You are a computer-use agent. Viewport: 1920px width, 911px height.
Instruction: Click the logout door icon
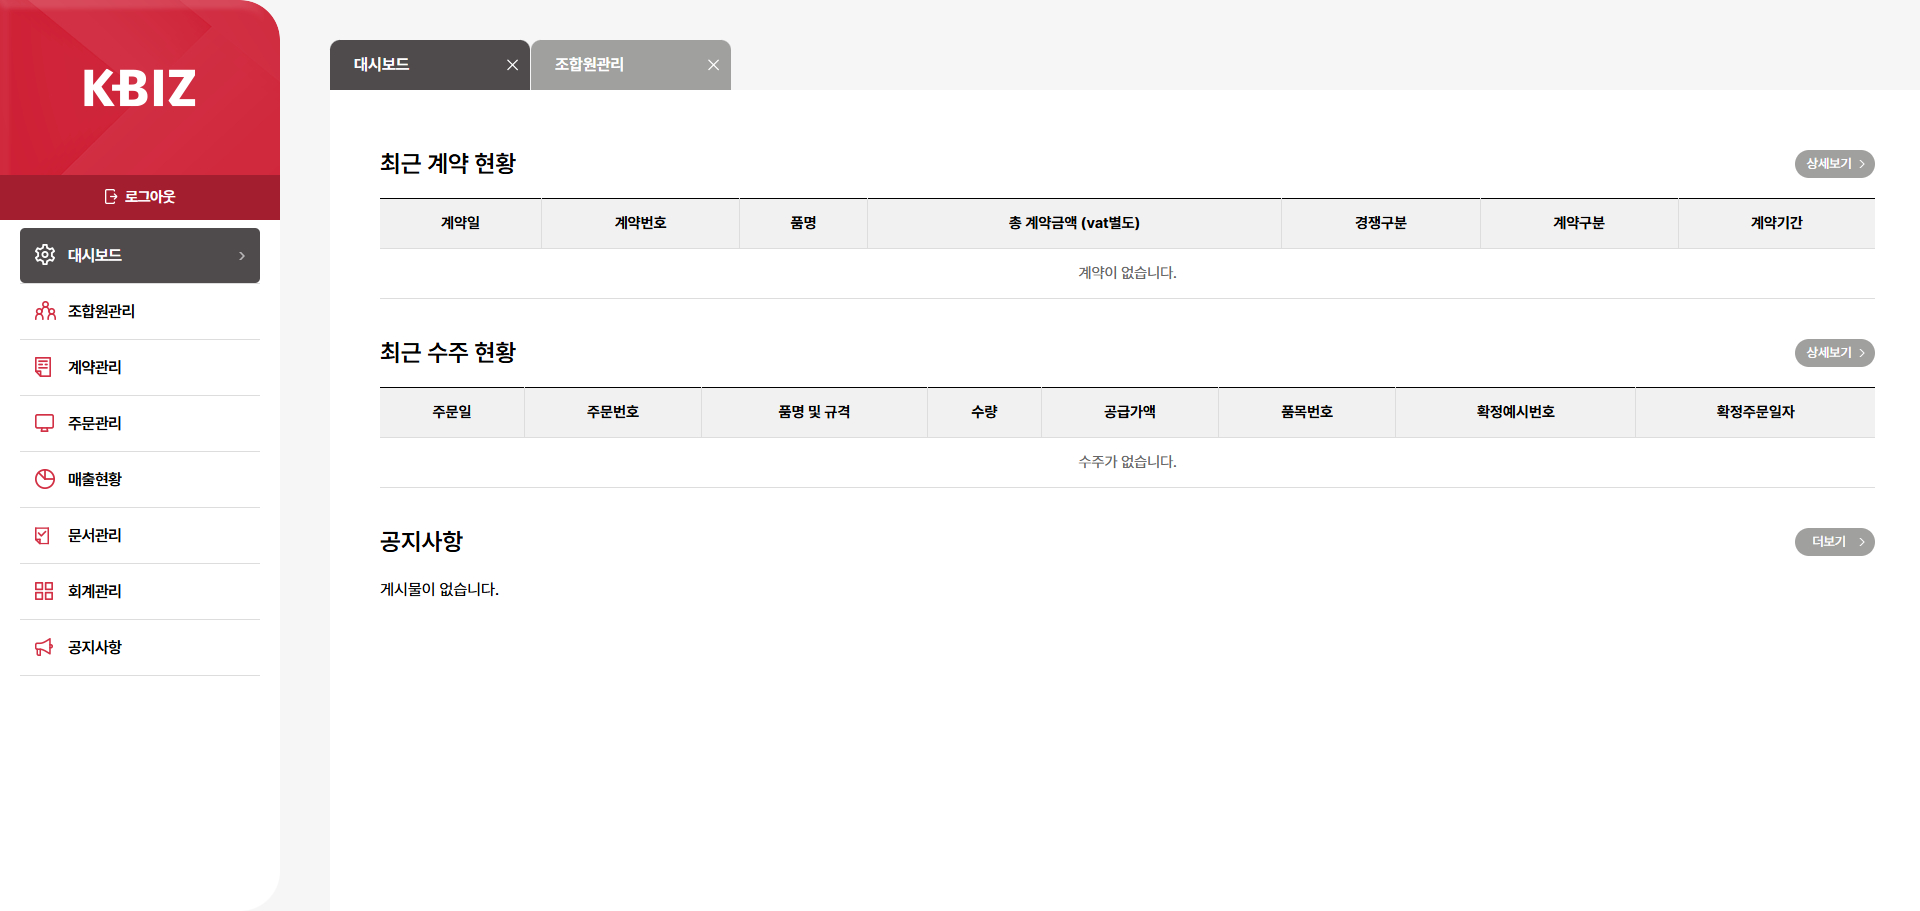[x=111, y=197]
